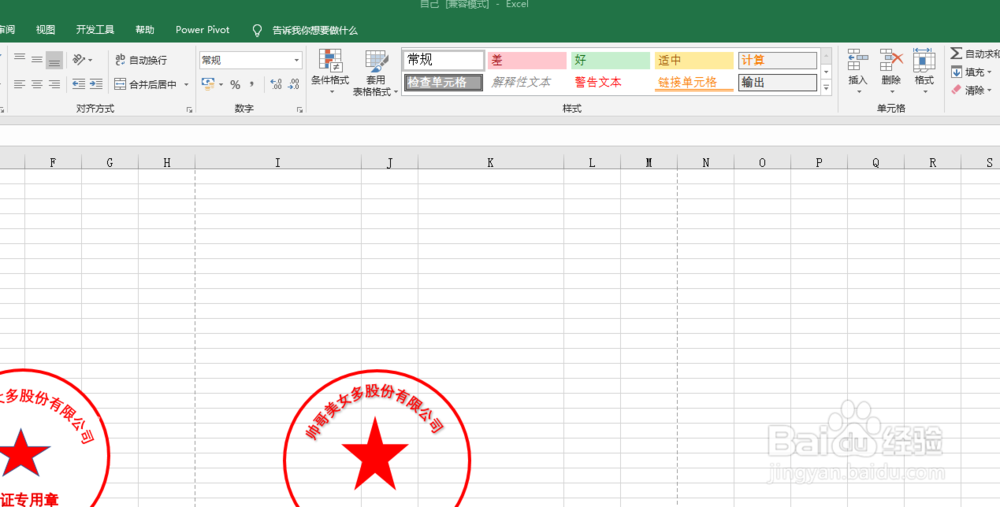This screenshot has height=507, width=1000.
Task: Open the 数字 dialog launcher
Action: (x=300, y=110)
